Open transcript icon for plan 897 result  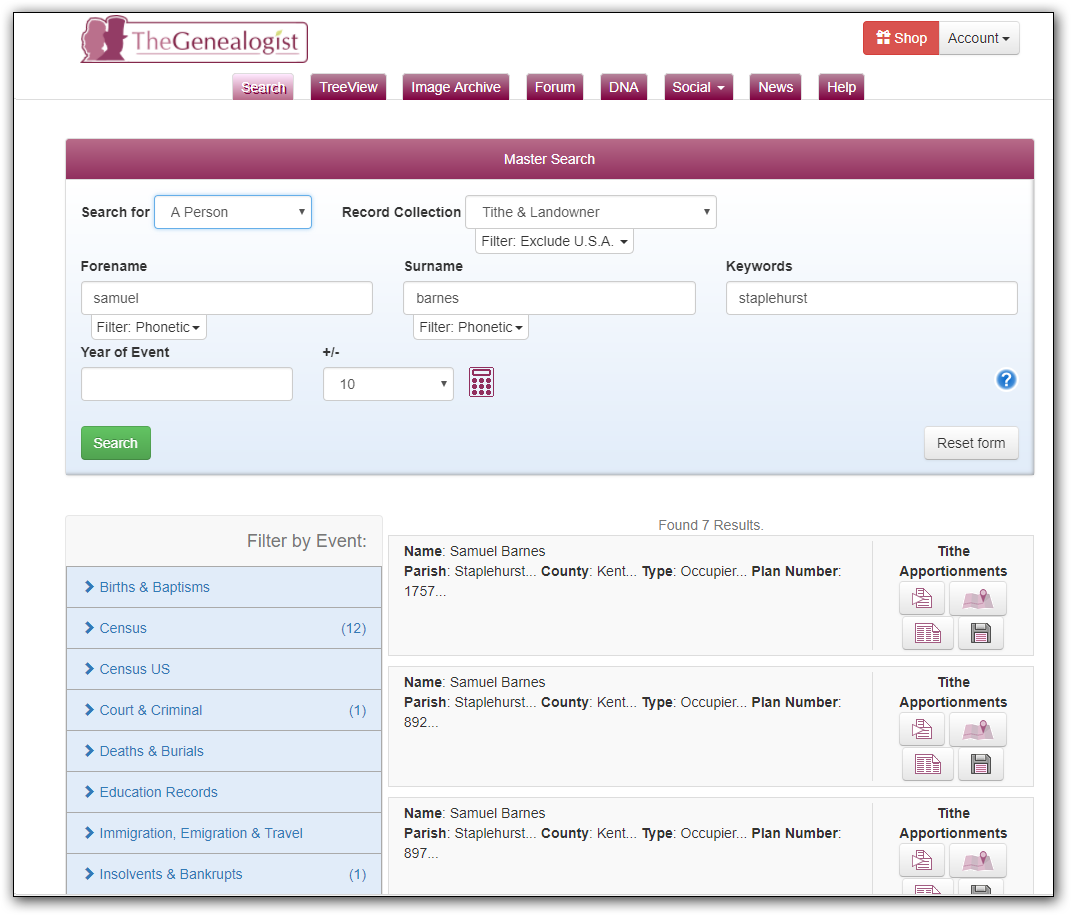pos(922,860)
